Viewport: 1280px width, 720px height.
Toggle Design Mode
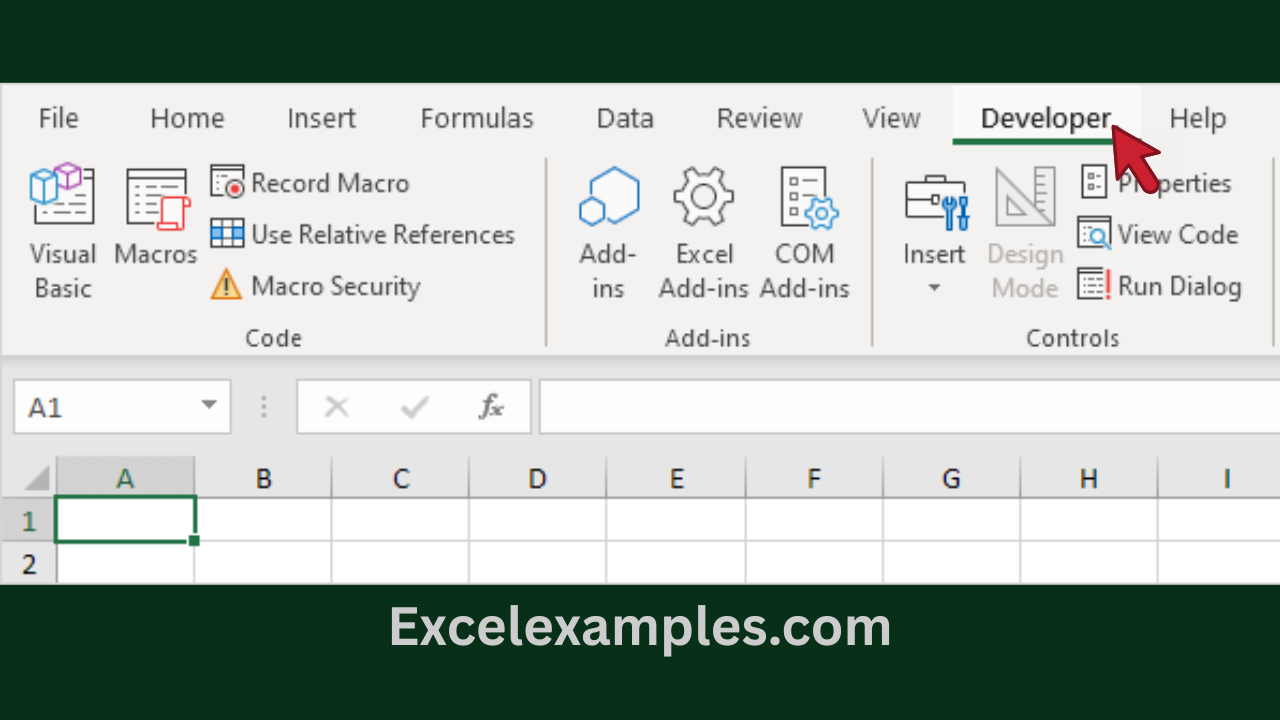1025,234
